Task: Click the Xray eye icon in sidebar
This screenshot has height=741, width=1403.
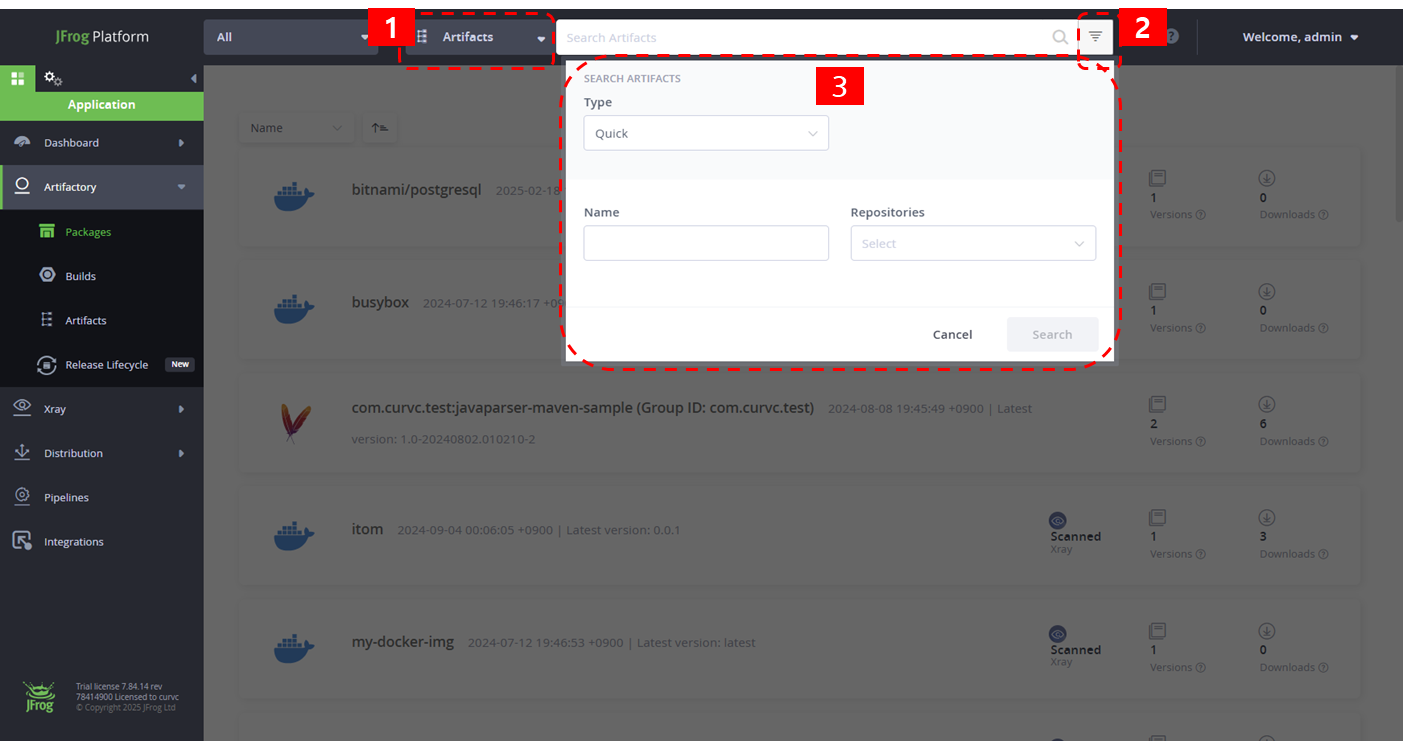Action: (x=22, y=408)
